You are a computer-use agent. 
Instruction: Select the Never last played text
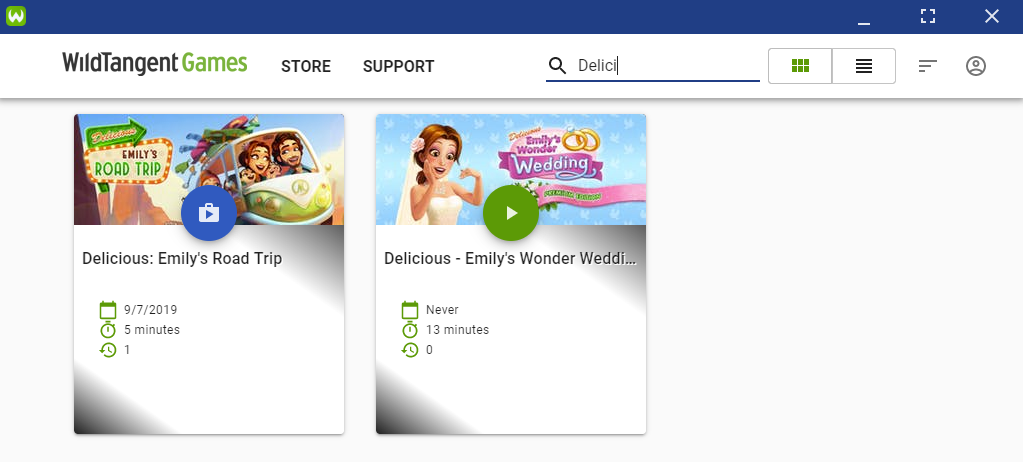(442, 310)
